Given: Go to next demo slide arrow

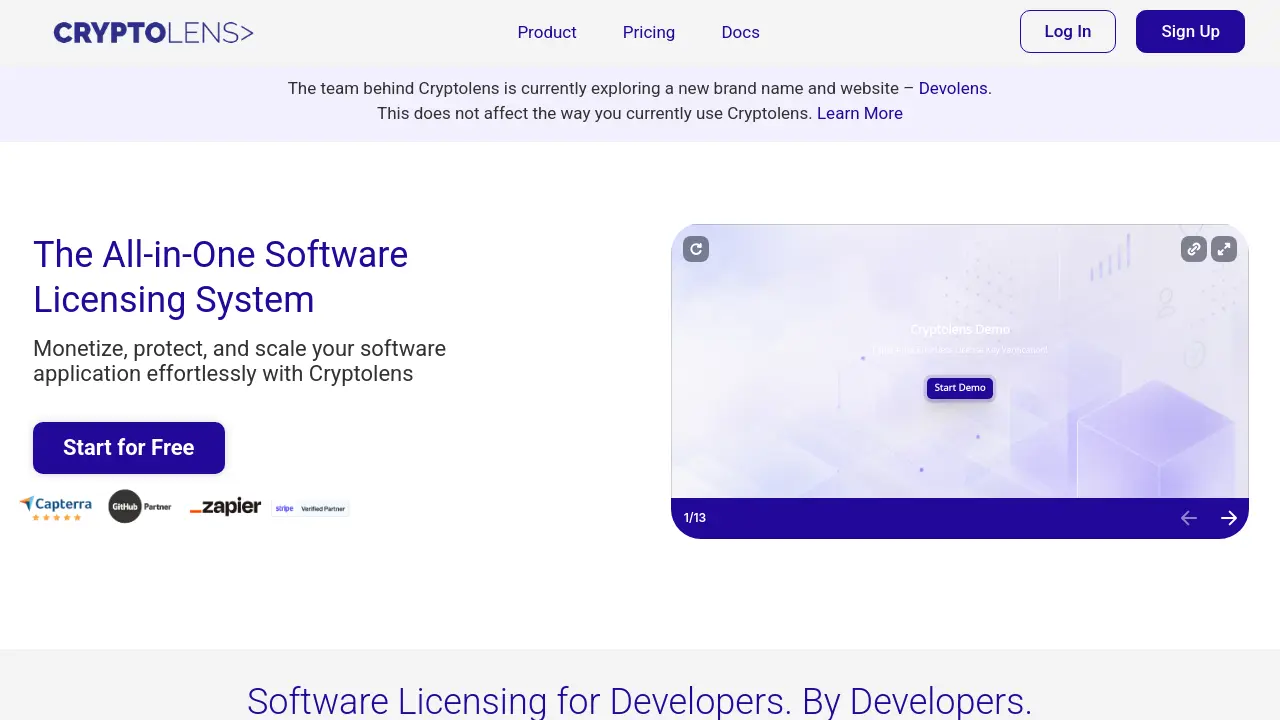Looking at the screenshot, I should (1229, 518).
